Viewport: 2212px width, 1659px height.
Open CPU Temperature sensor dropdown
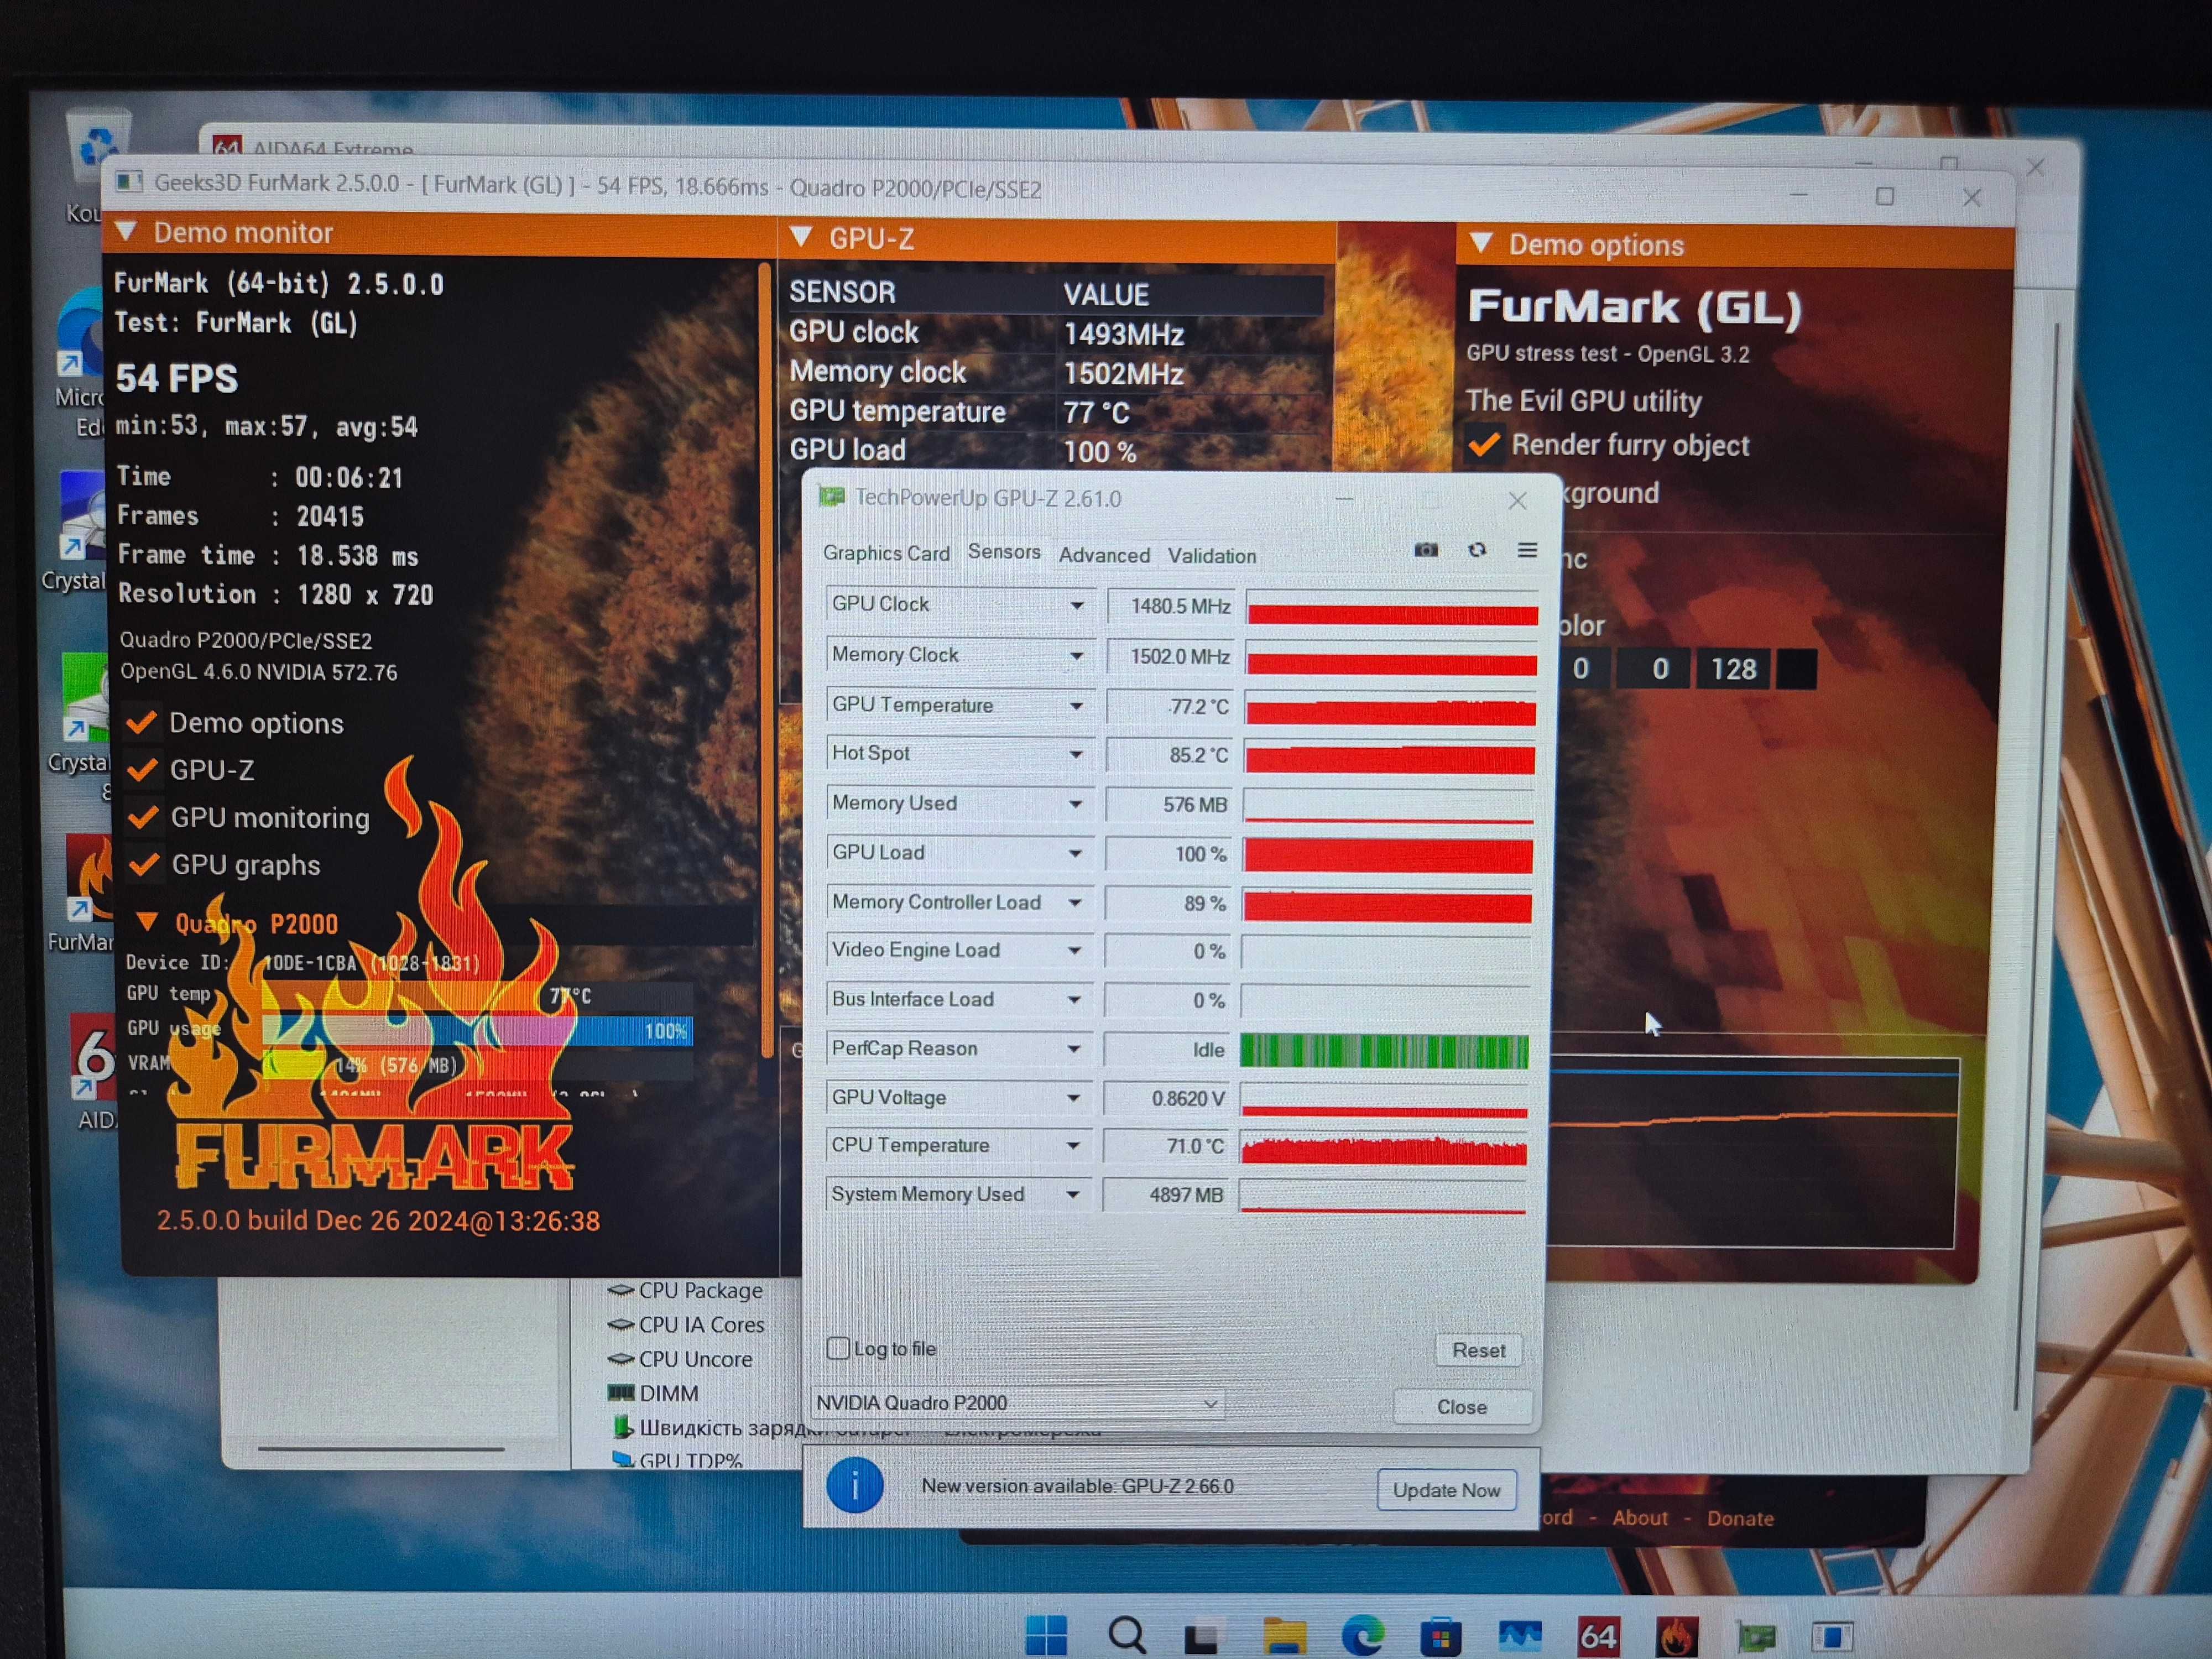[x=1073, y=1146]
